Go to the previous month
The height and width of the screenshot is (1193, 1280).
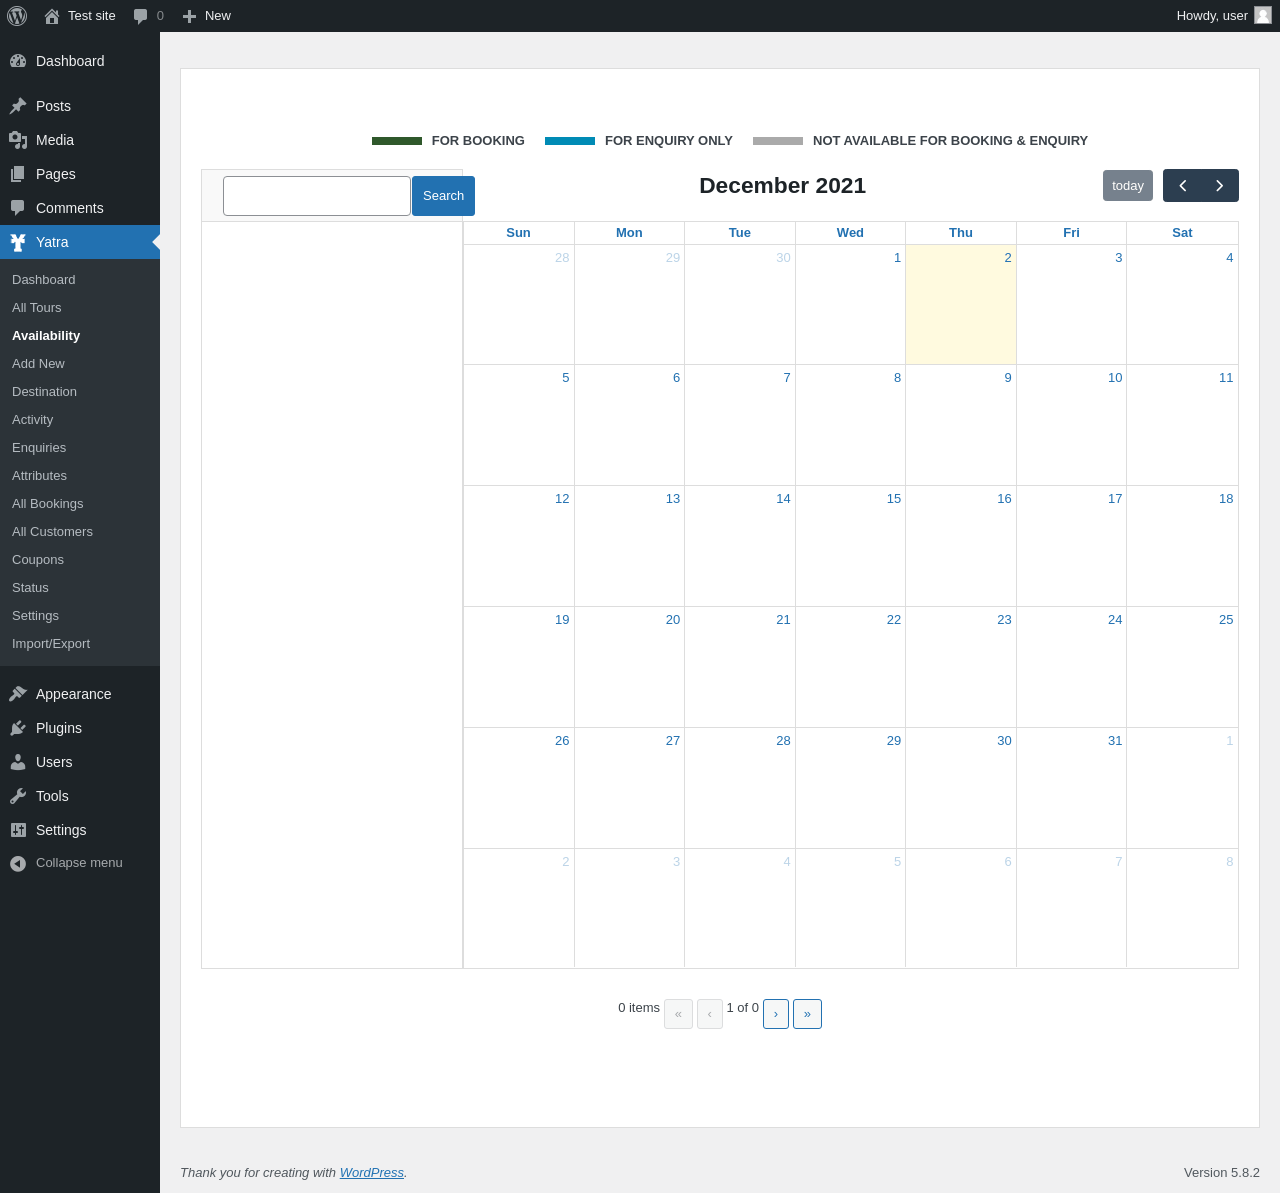[1182, 186]
